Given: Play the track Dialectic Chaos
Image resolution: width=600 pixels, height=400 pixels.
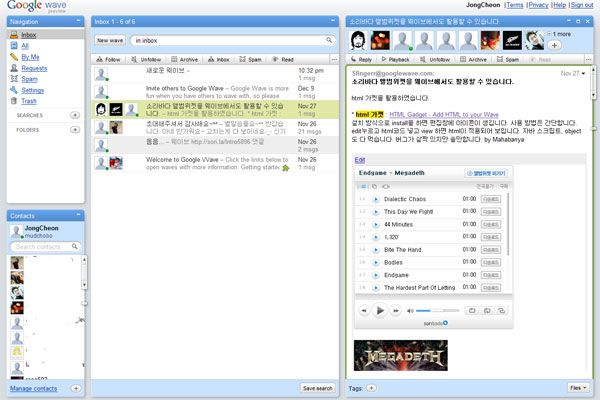Looking at the screenshot, I should (376, 199).
